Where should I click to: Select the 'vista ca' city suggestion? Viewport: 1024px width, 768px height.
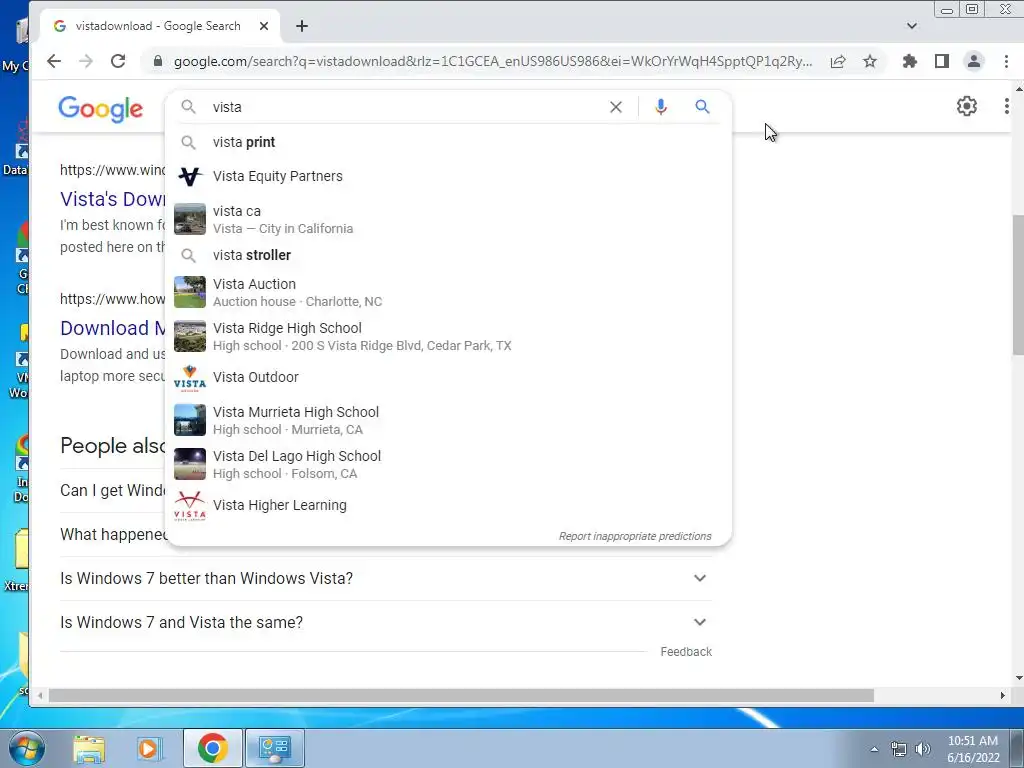click(449, 219)
